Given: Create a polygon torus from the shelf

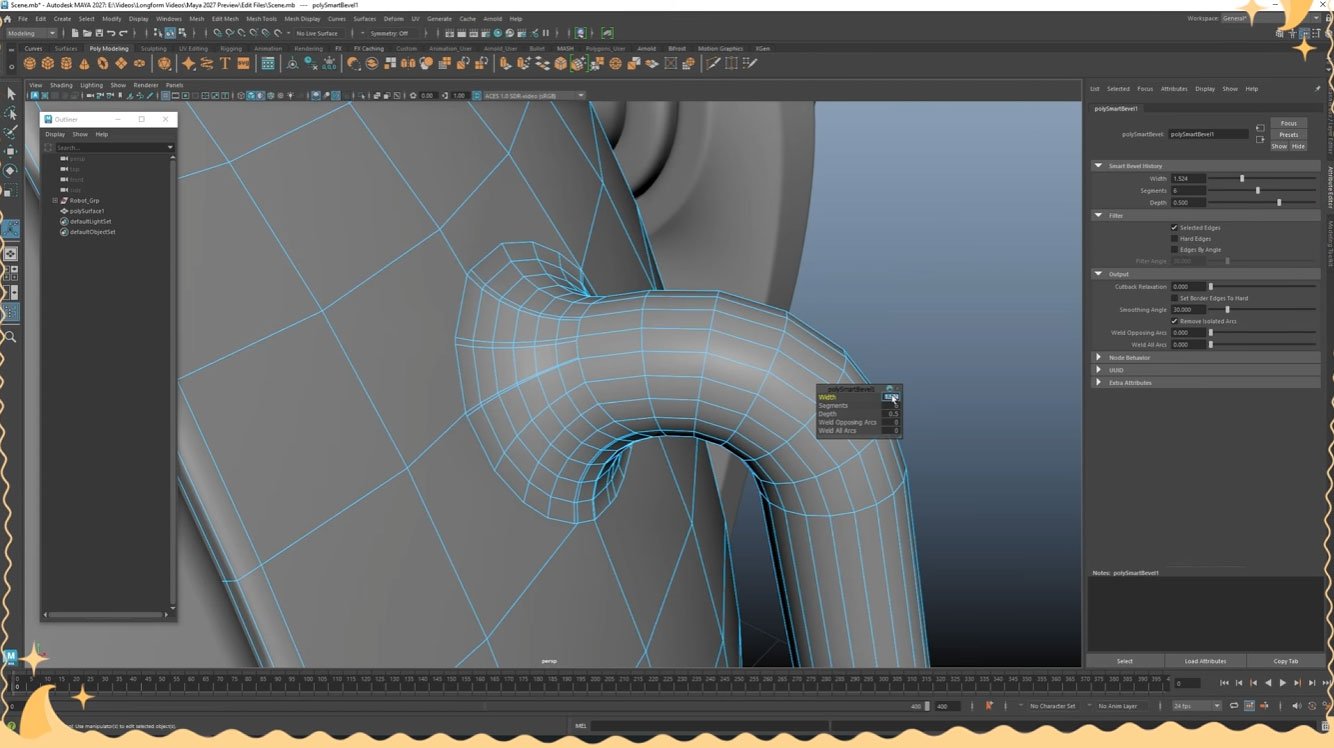Looking at the screenshot, I should pos(103,63).
